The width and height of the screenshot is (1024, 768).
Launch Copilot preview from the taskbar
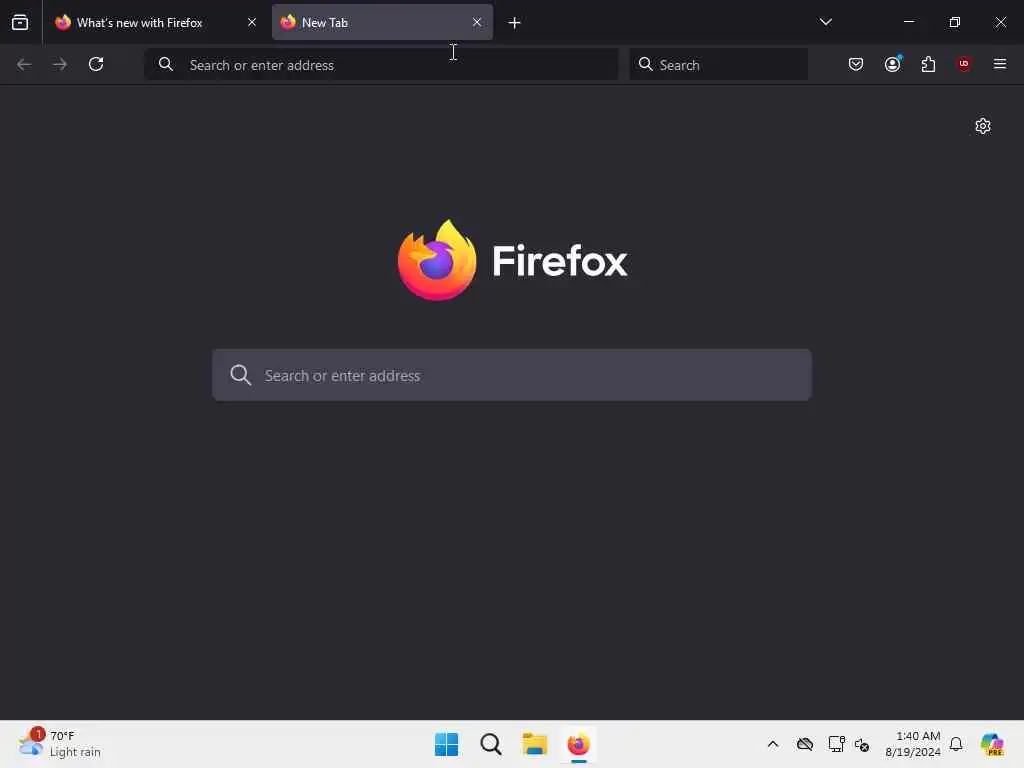pyautogui.click(x=992, y=744)
